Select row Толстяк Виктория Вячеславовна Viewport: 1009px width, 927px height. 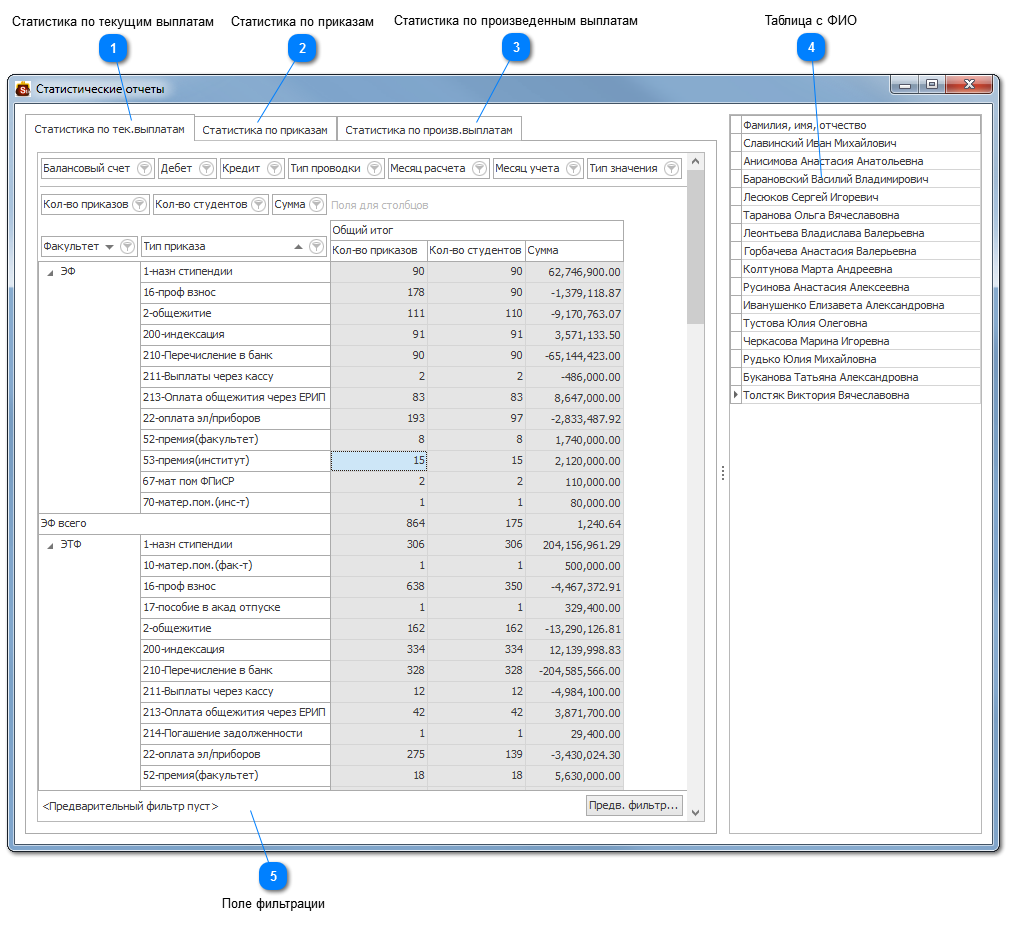point(861,395)
